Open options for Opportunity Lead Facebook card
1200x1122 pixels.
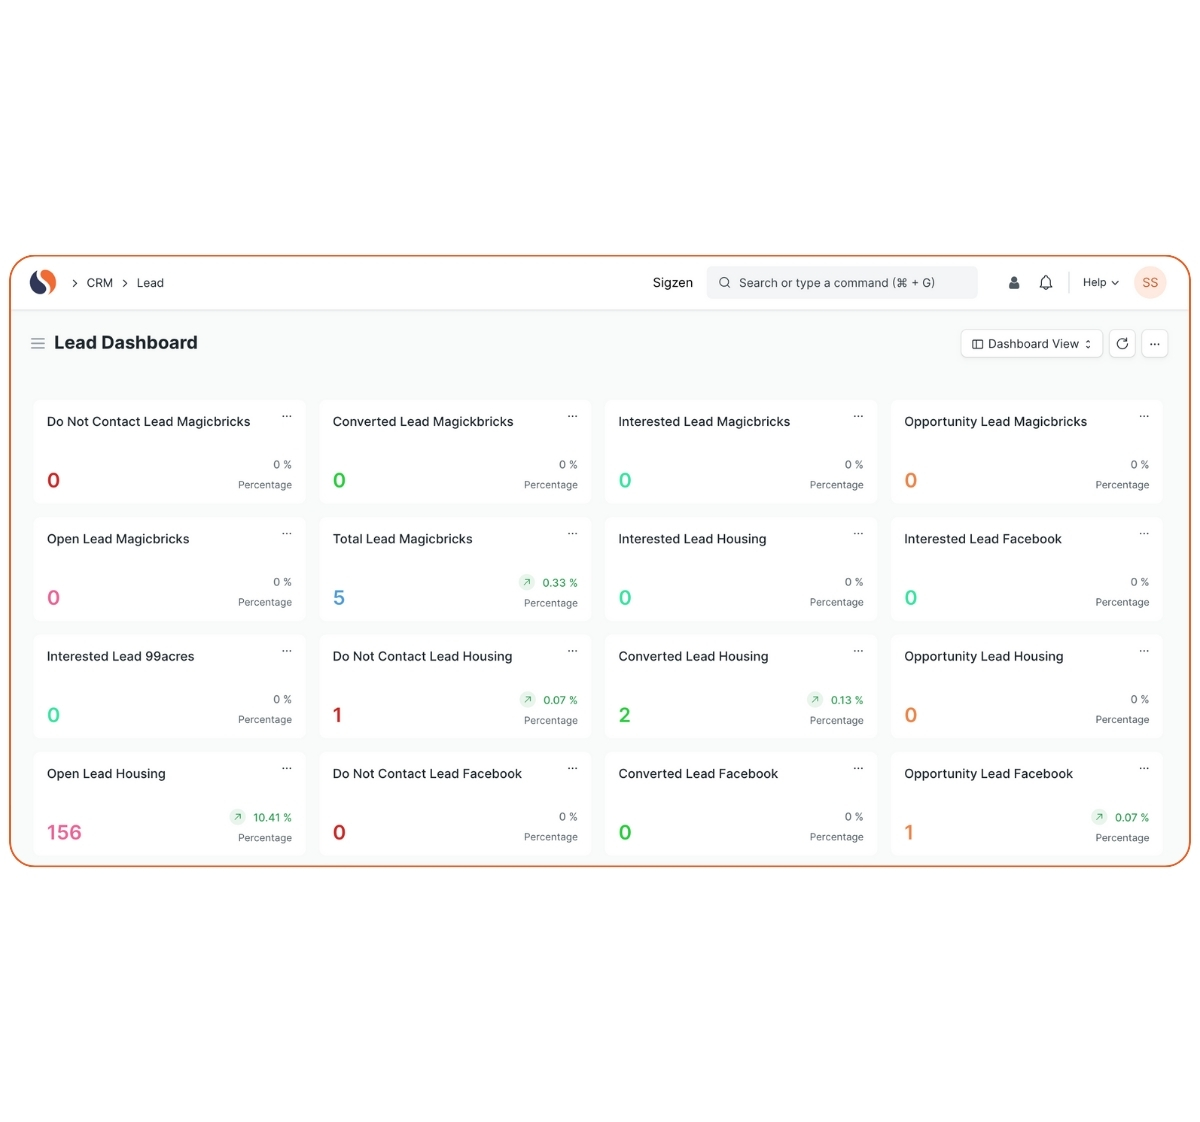(x=1144, y=769)
